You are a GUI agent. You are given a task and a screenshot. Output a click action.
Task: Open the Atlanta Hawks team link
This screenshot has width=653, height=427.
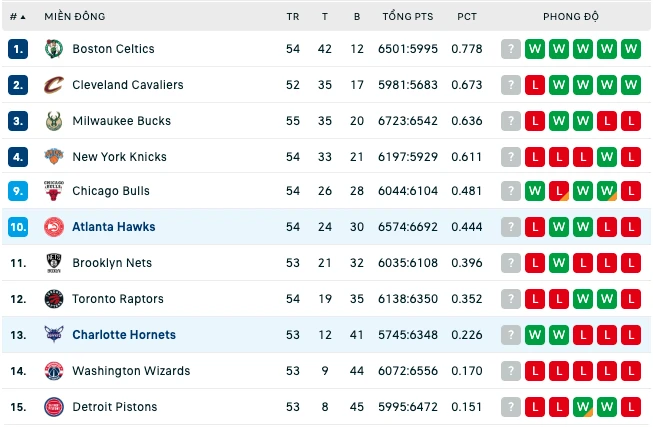tap(114, 227)
